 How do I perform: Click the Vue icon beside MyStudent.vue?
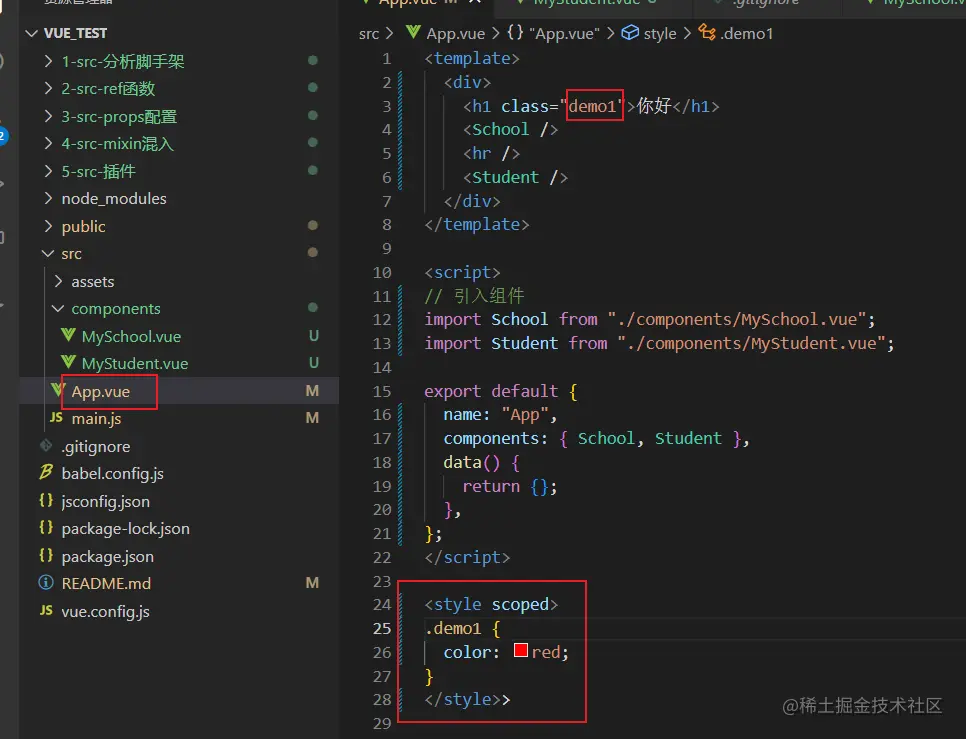click(68, 363)
